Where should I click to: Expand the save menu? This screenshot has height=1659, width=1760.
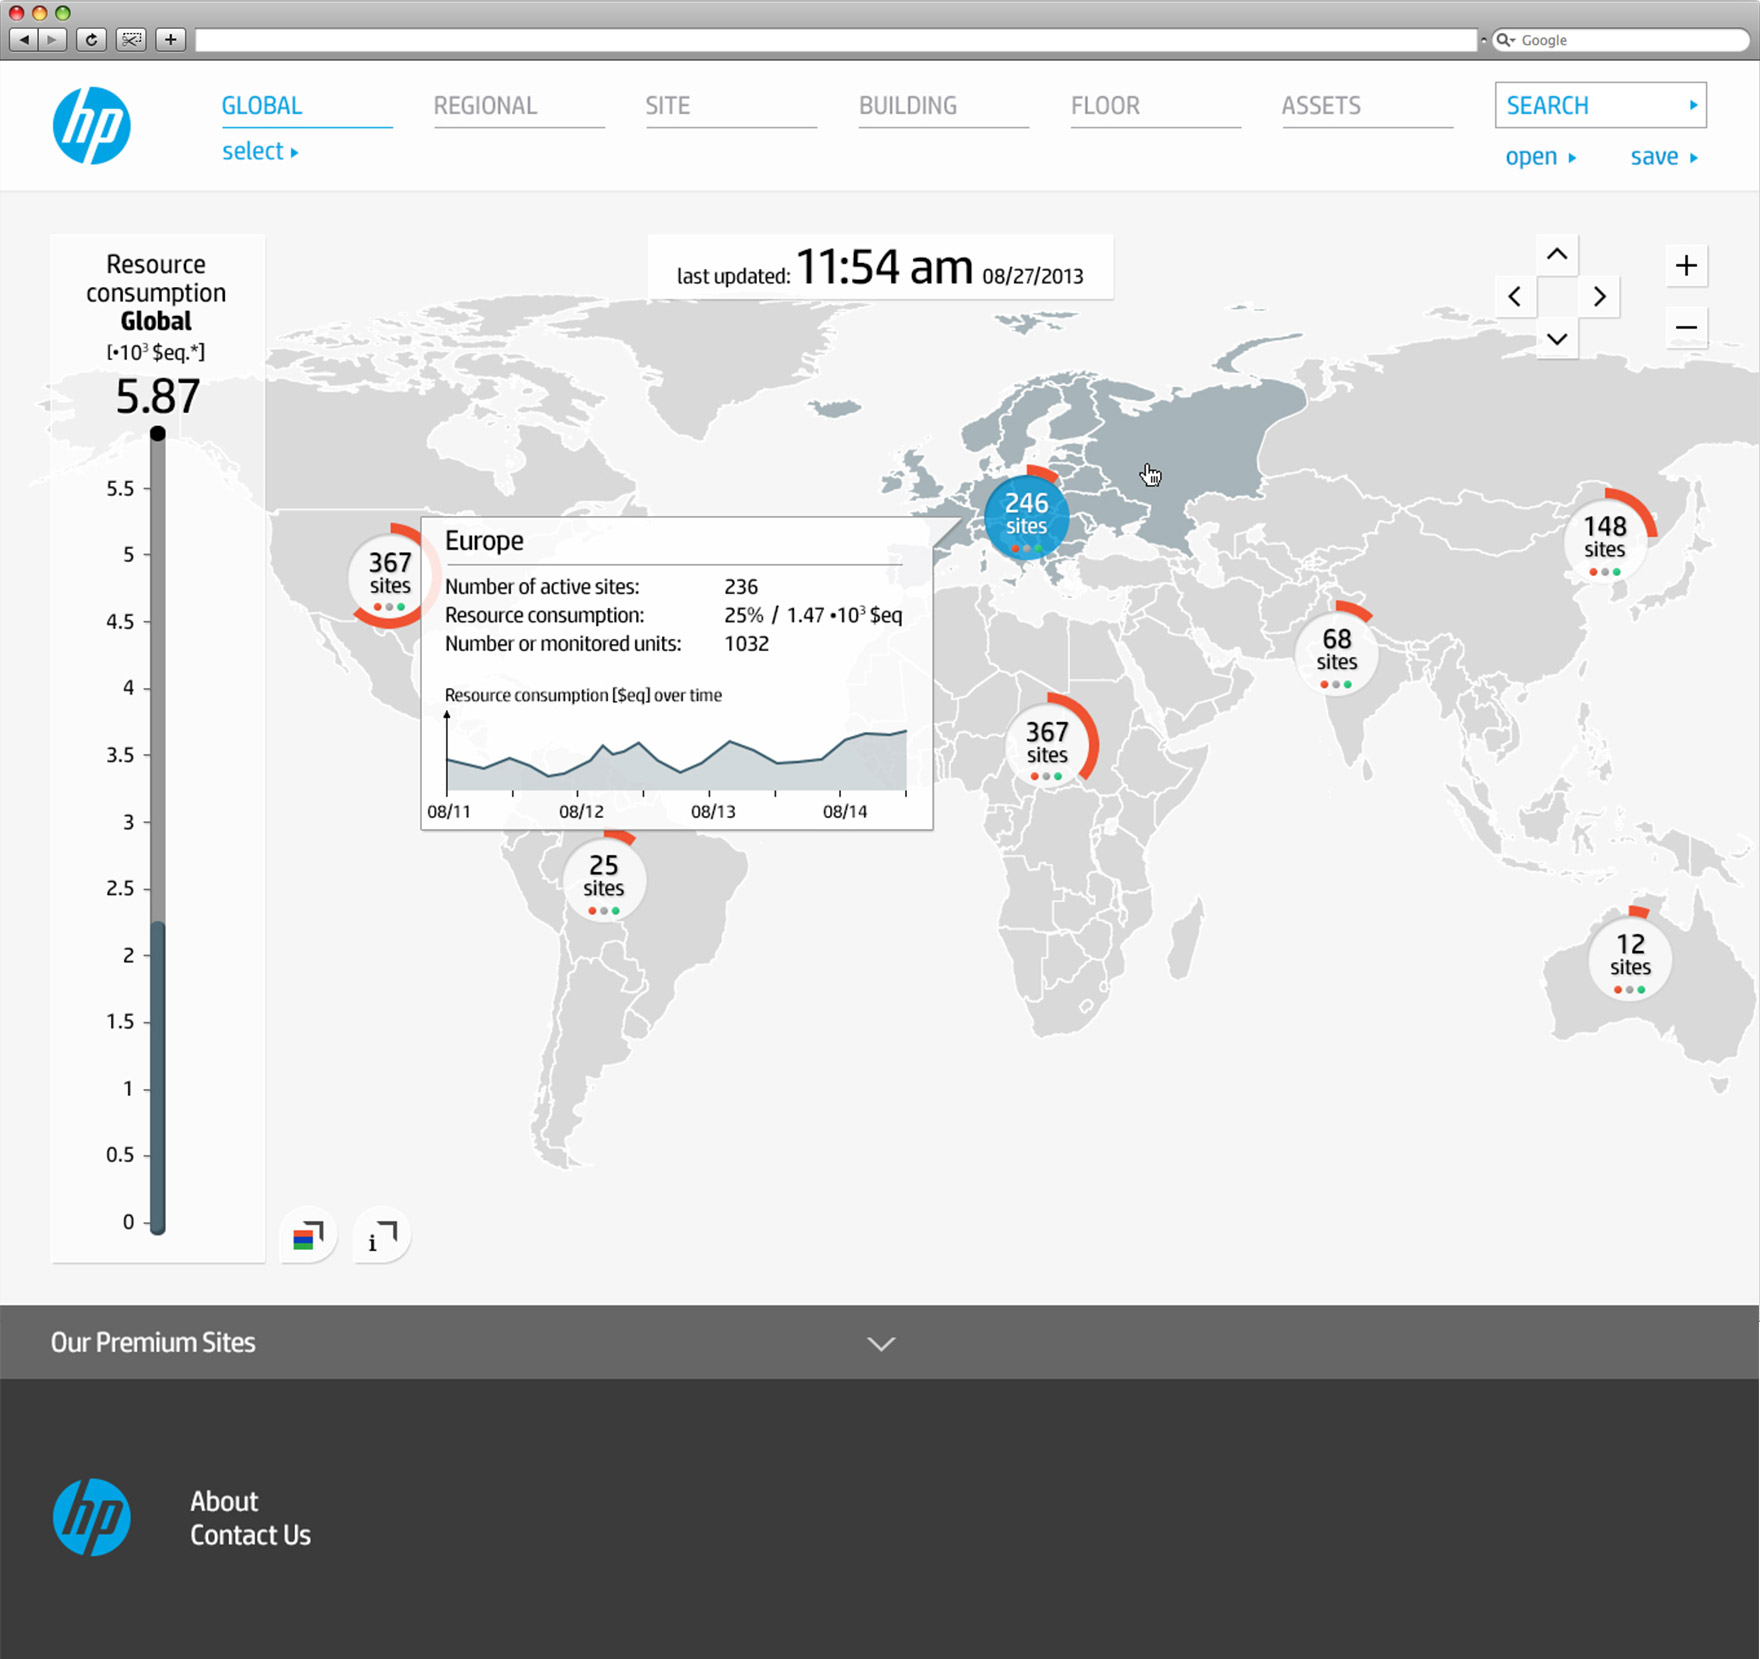1664,157
